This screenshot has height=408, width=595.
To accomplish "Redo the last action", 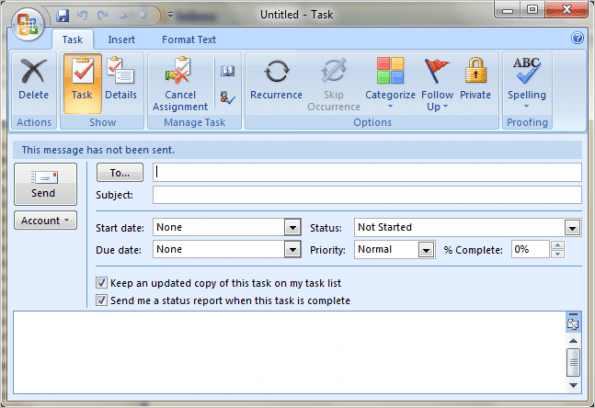I will click(x=102, y=15).
